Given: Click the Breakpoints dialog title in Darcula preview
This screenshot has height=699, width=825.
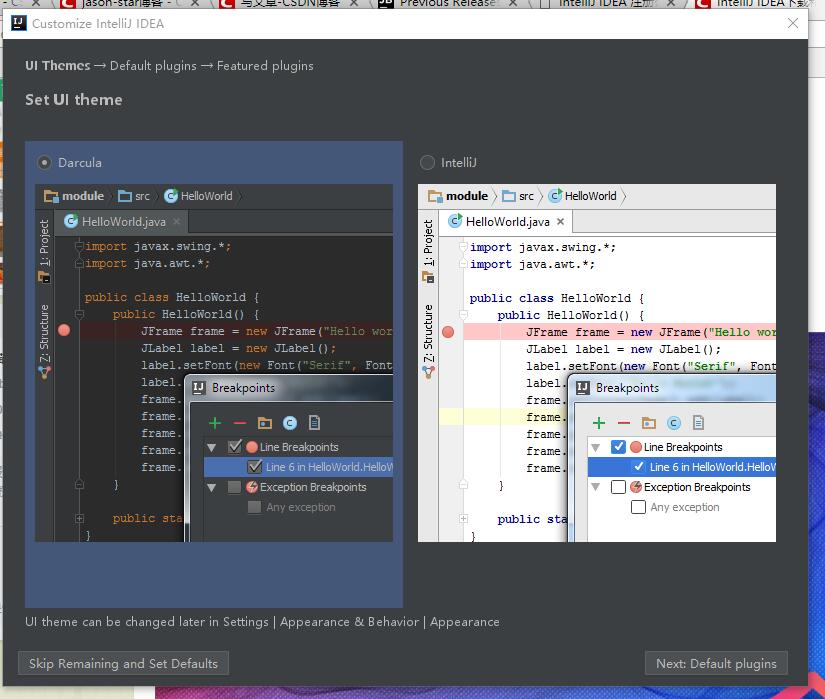Looking at the screenshot, I should click(x=243, y=388).
